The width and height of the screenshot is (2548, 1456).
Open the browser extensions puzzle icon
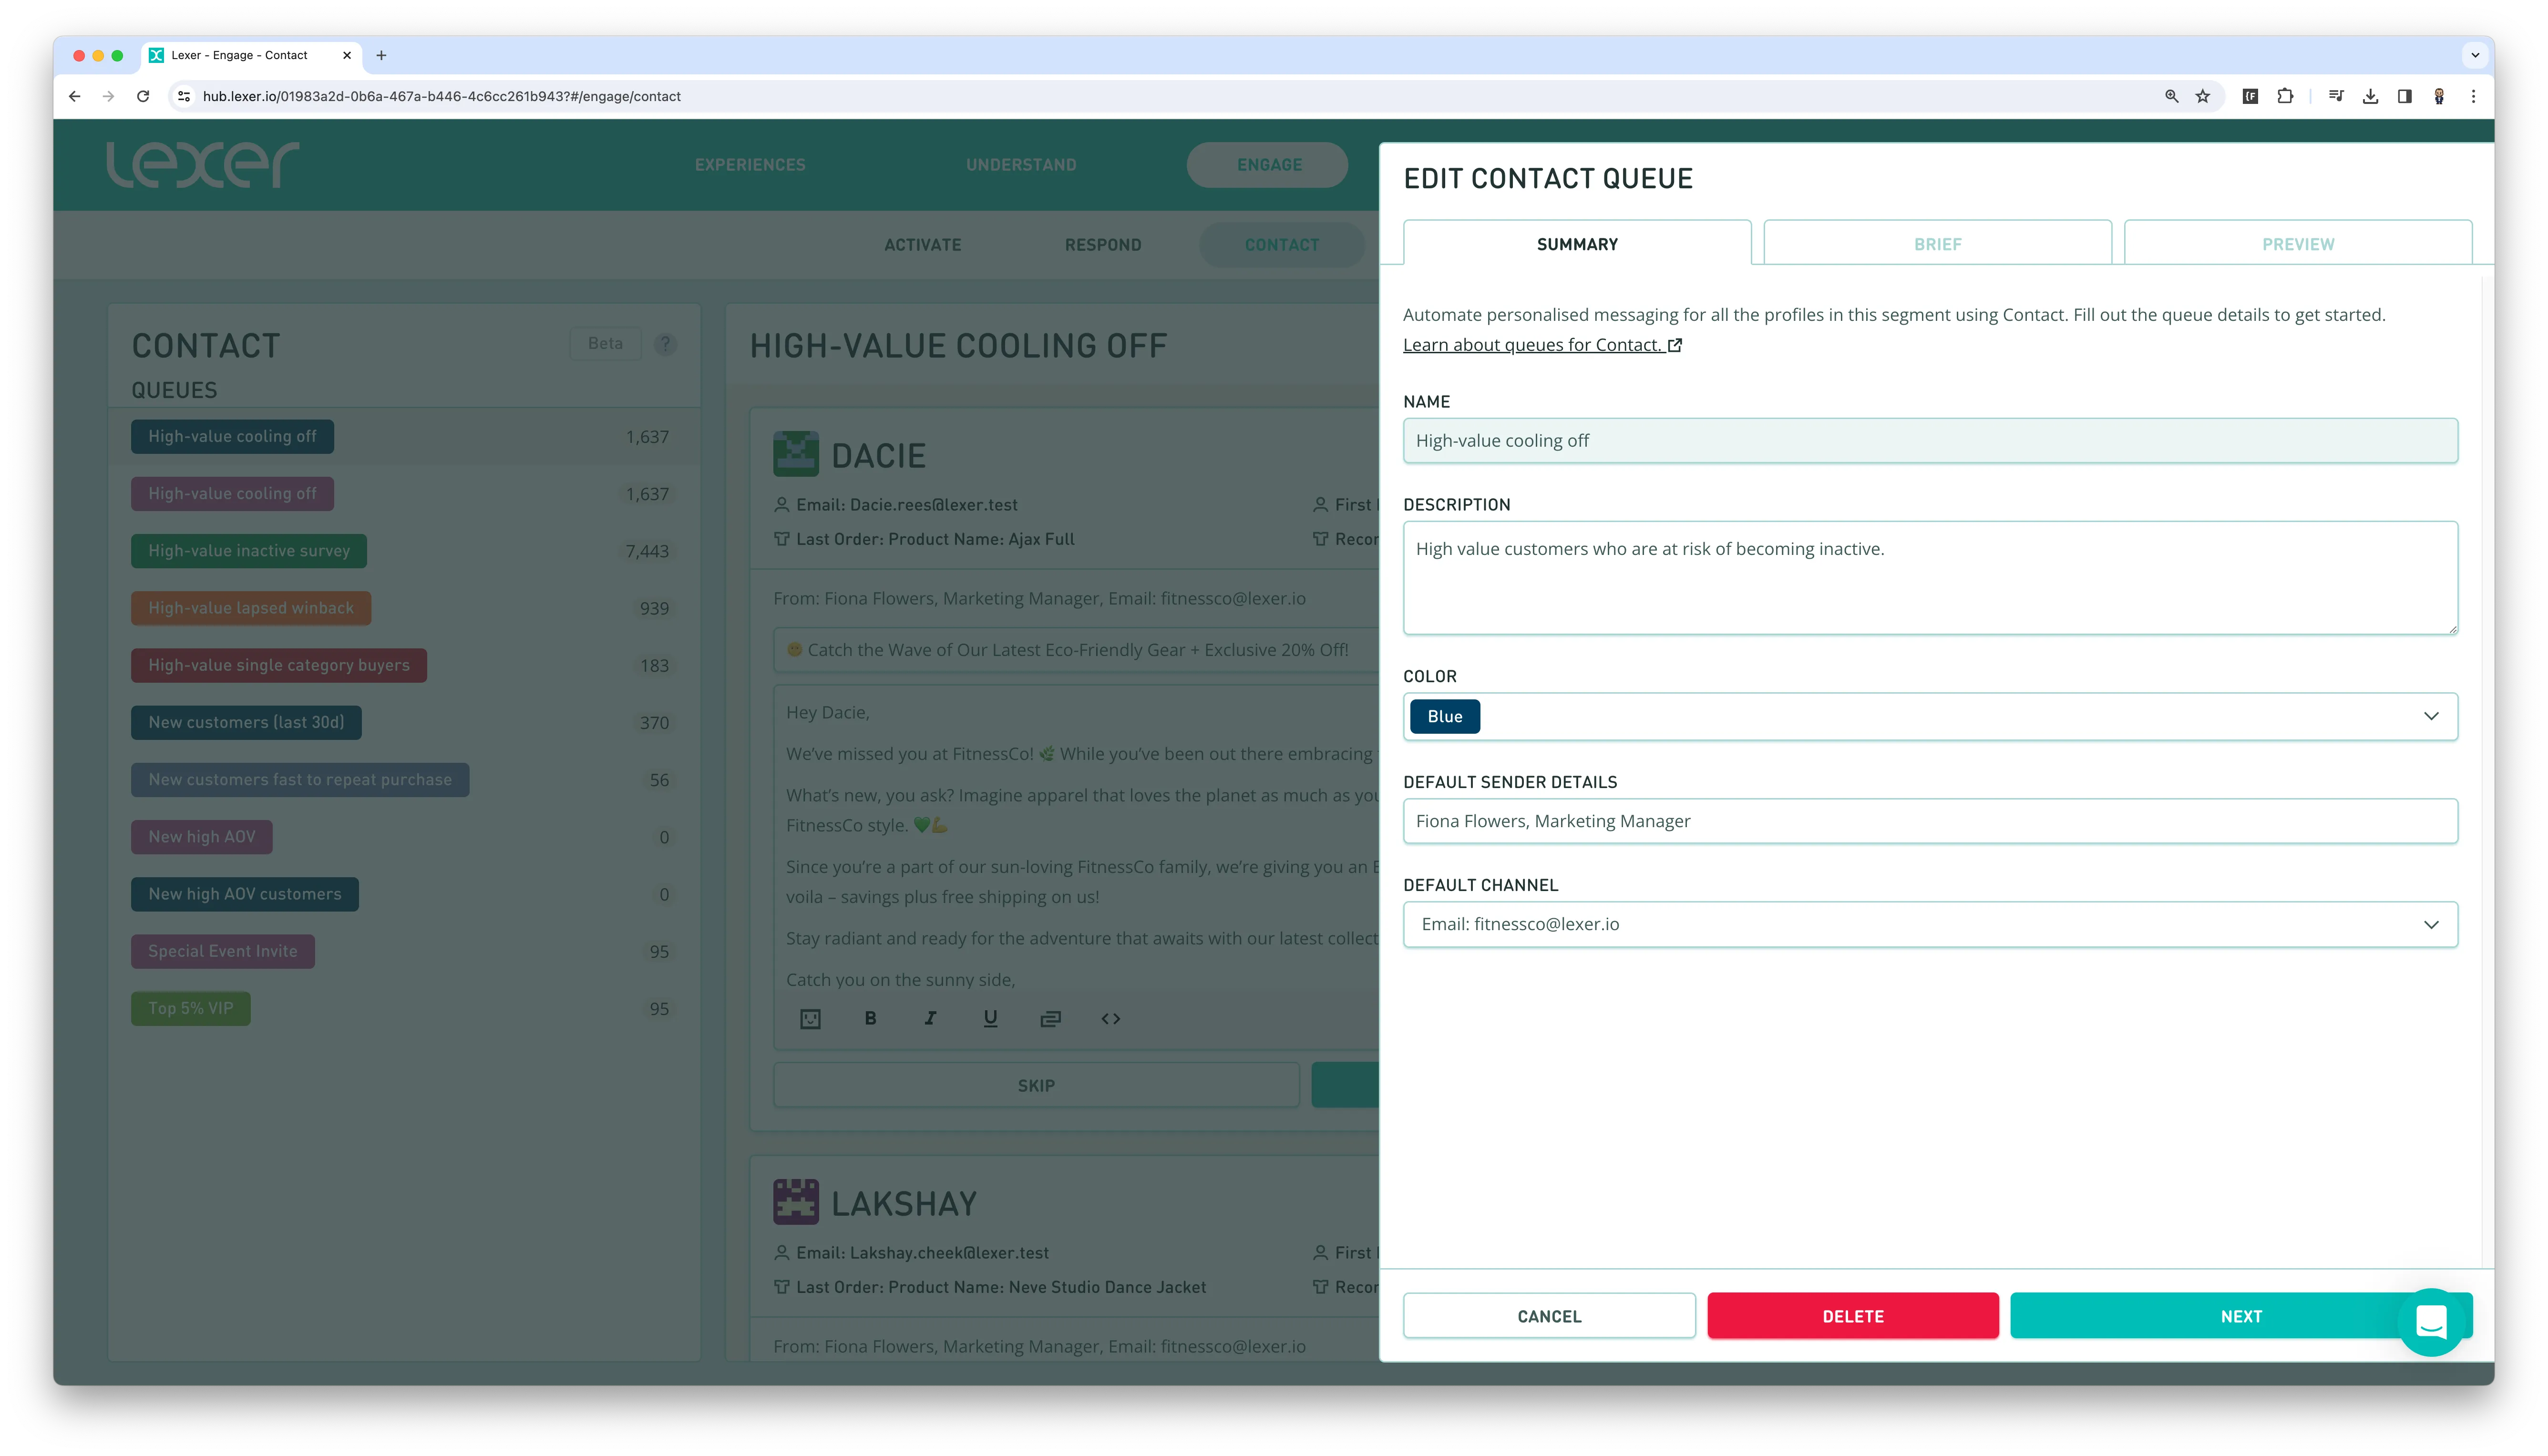tap(2285, 96)
